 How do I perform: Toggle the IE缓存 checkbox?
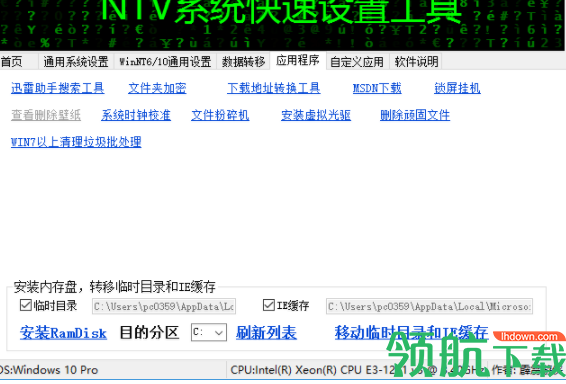[x=269, y=305]
